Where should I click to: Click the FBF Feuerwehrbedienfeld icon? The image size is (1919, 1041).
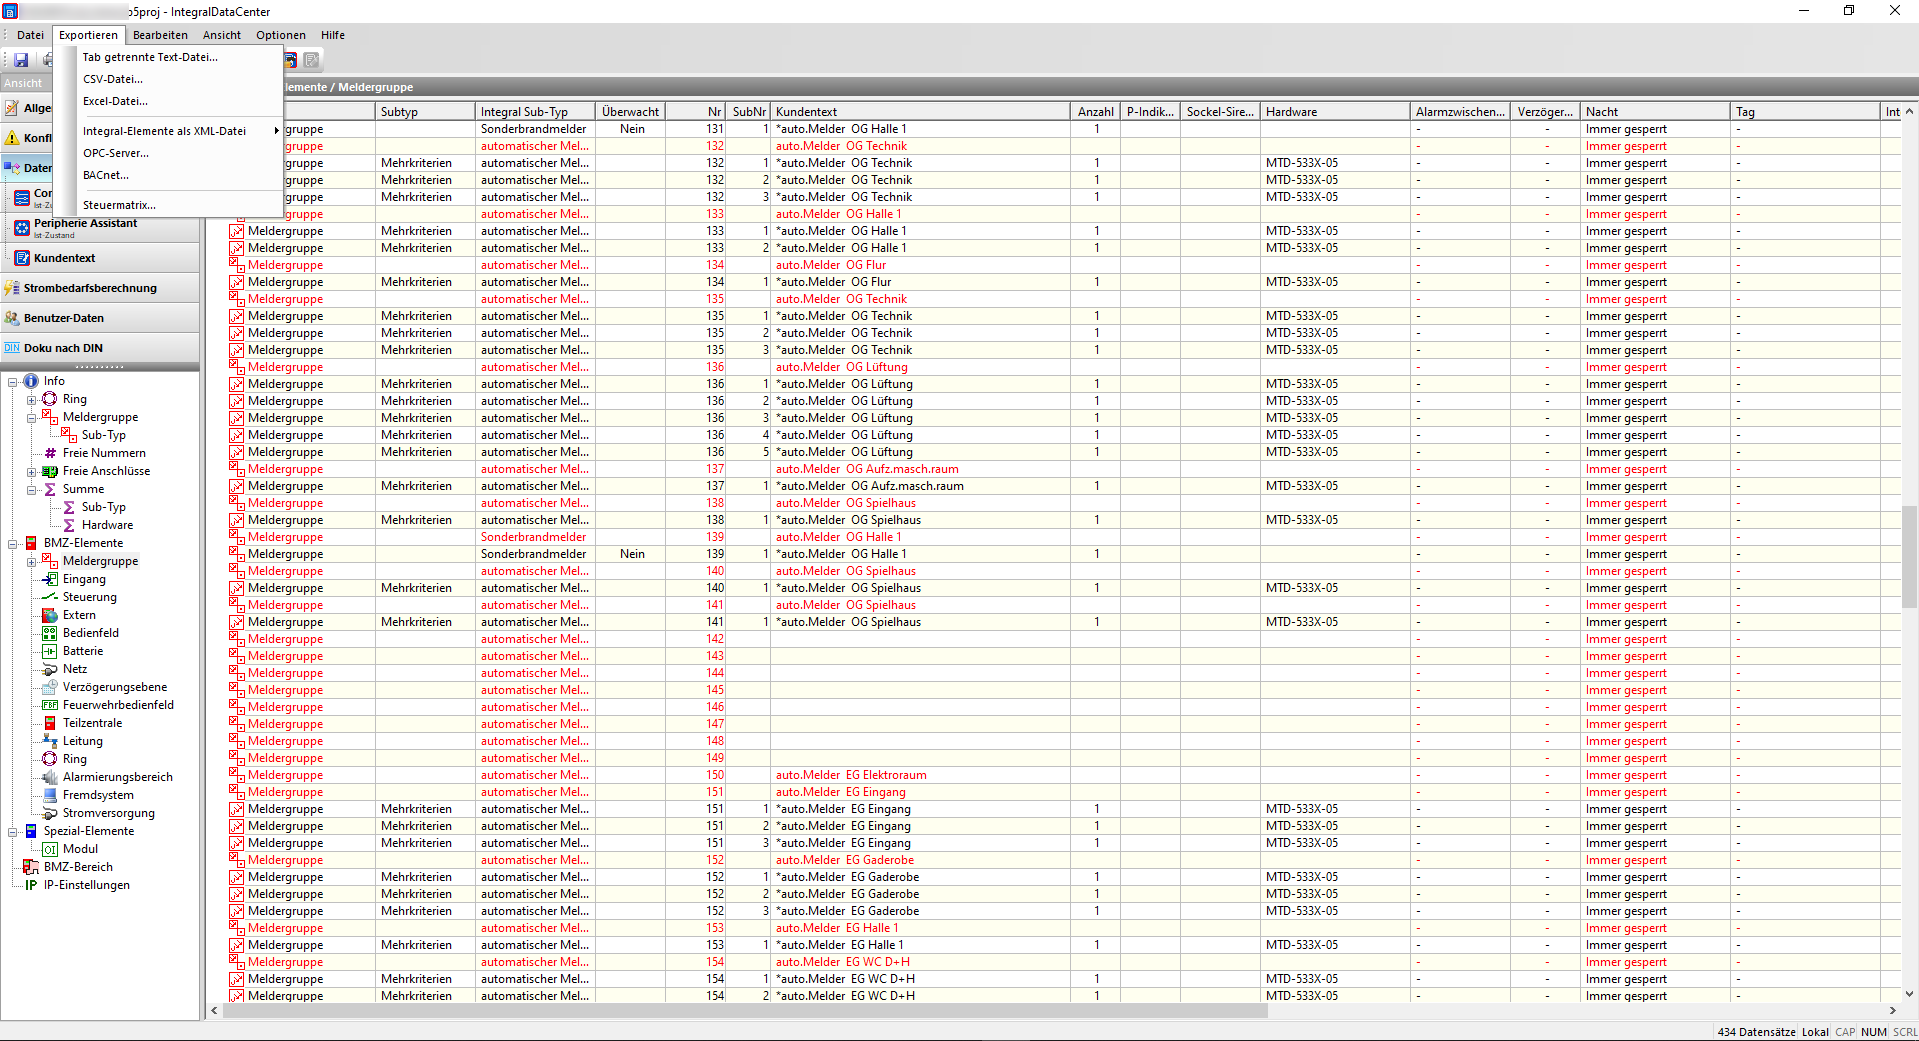tap(50, 705)
